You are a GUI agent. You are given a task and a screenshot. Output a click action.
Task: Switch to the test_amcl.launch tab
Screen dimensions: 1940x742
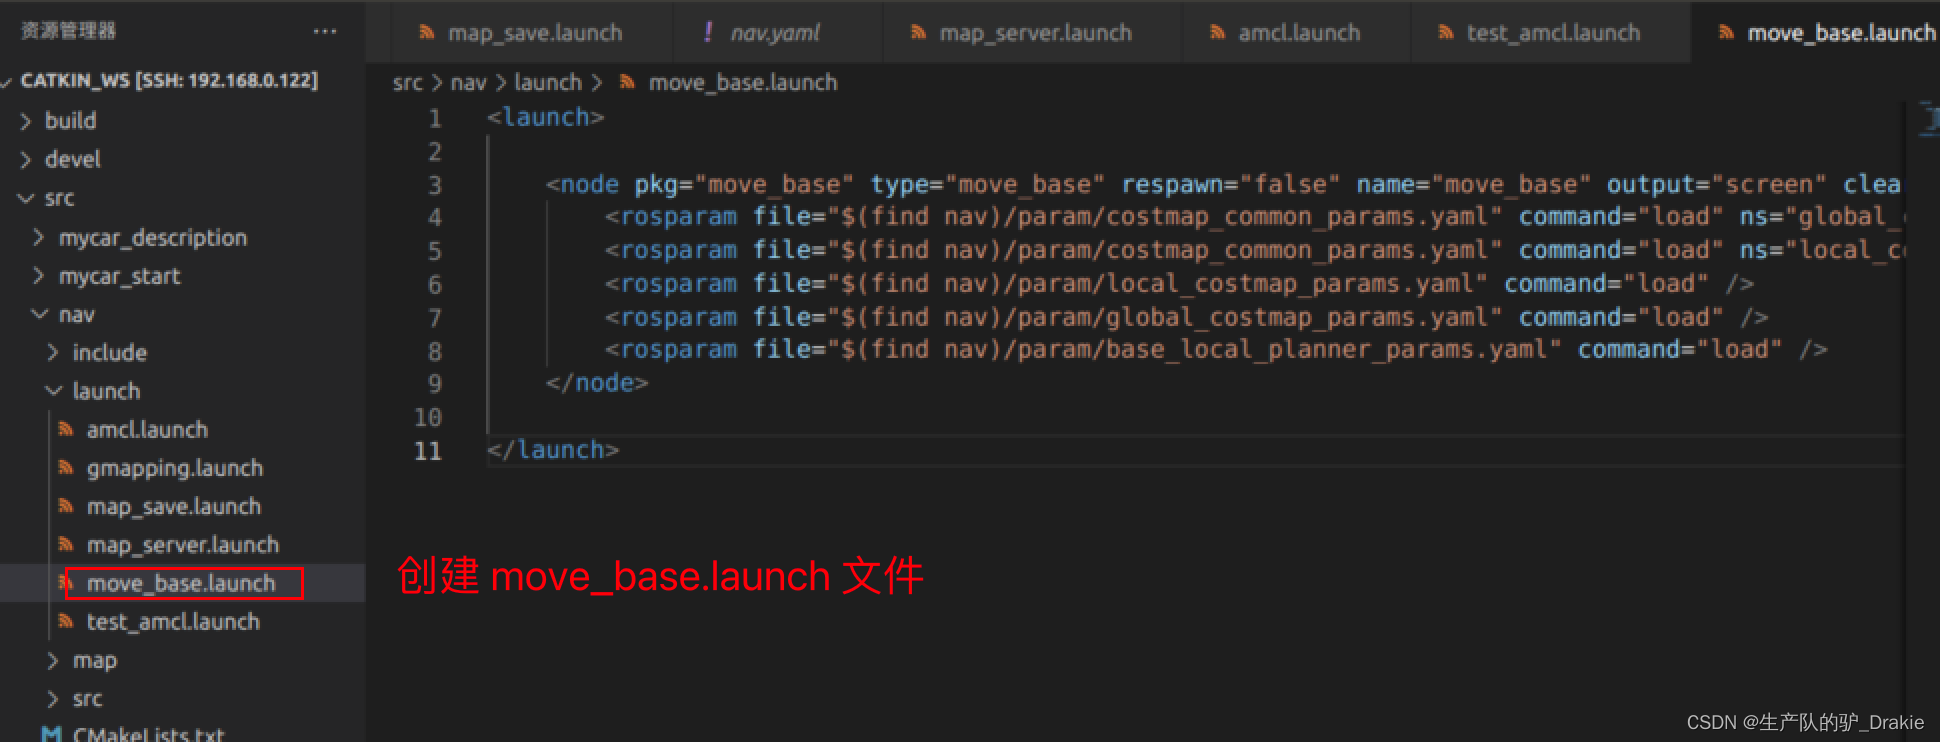click(1551, 33)
